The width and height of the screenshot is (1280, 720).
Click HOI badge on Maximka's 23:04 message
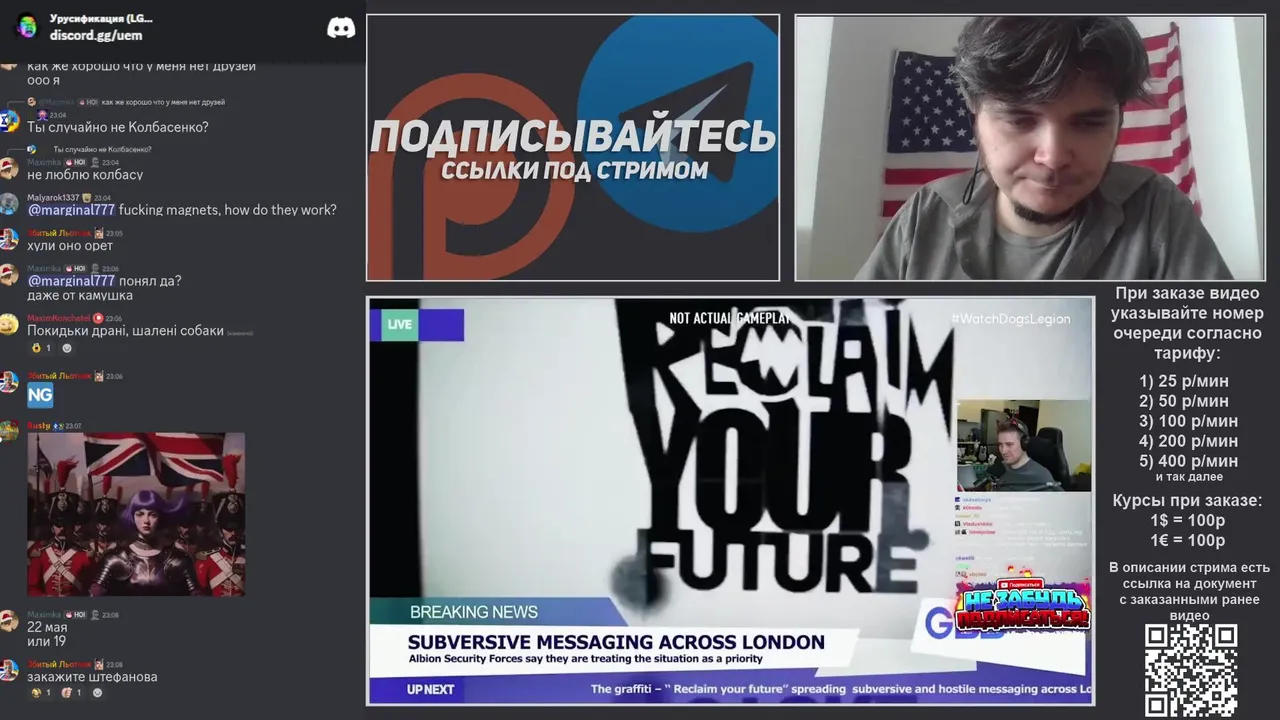coord(76,162)
